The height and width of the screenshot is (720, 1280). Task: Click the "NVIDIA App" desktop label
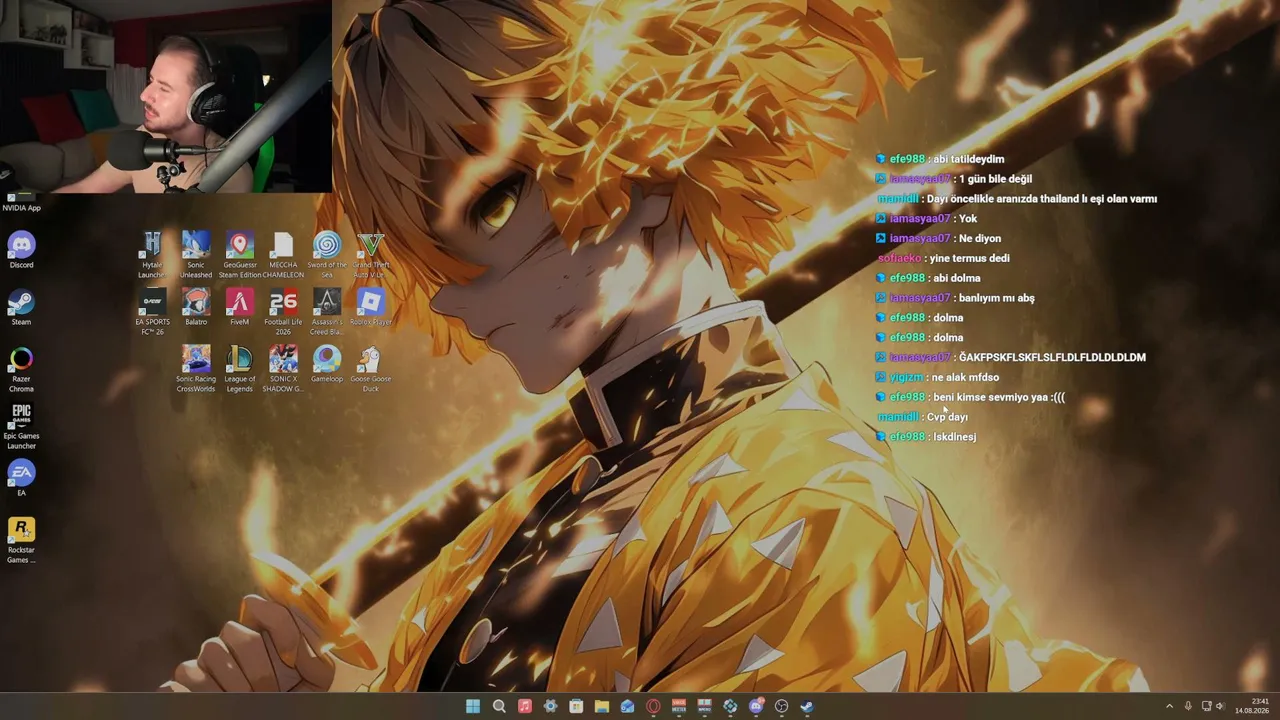(21, 208)
